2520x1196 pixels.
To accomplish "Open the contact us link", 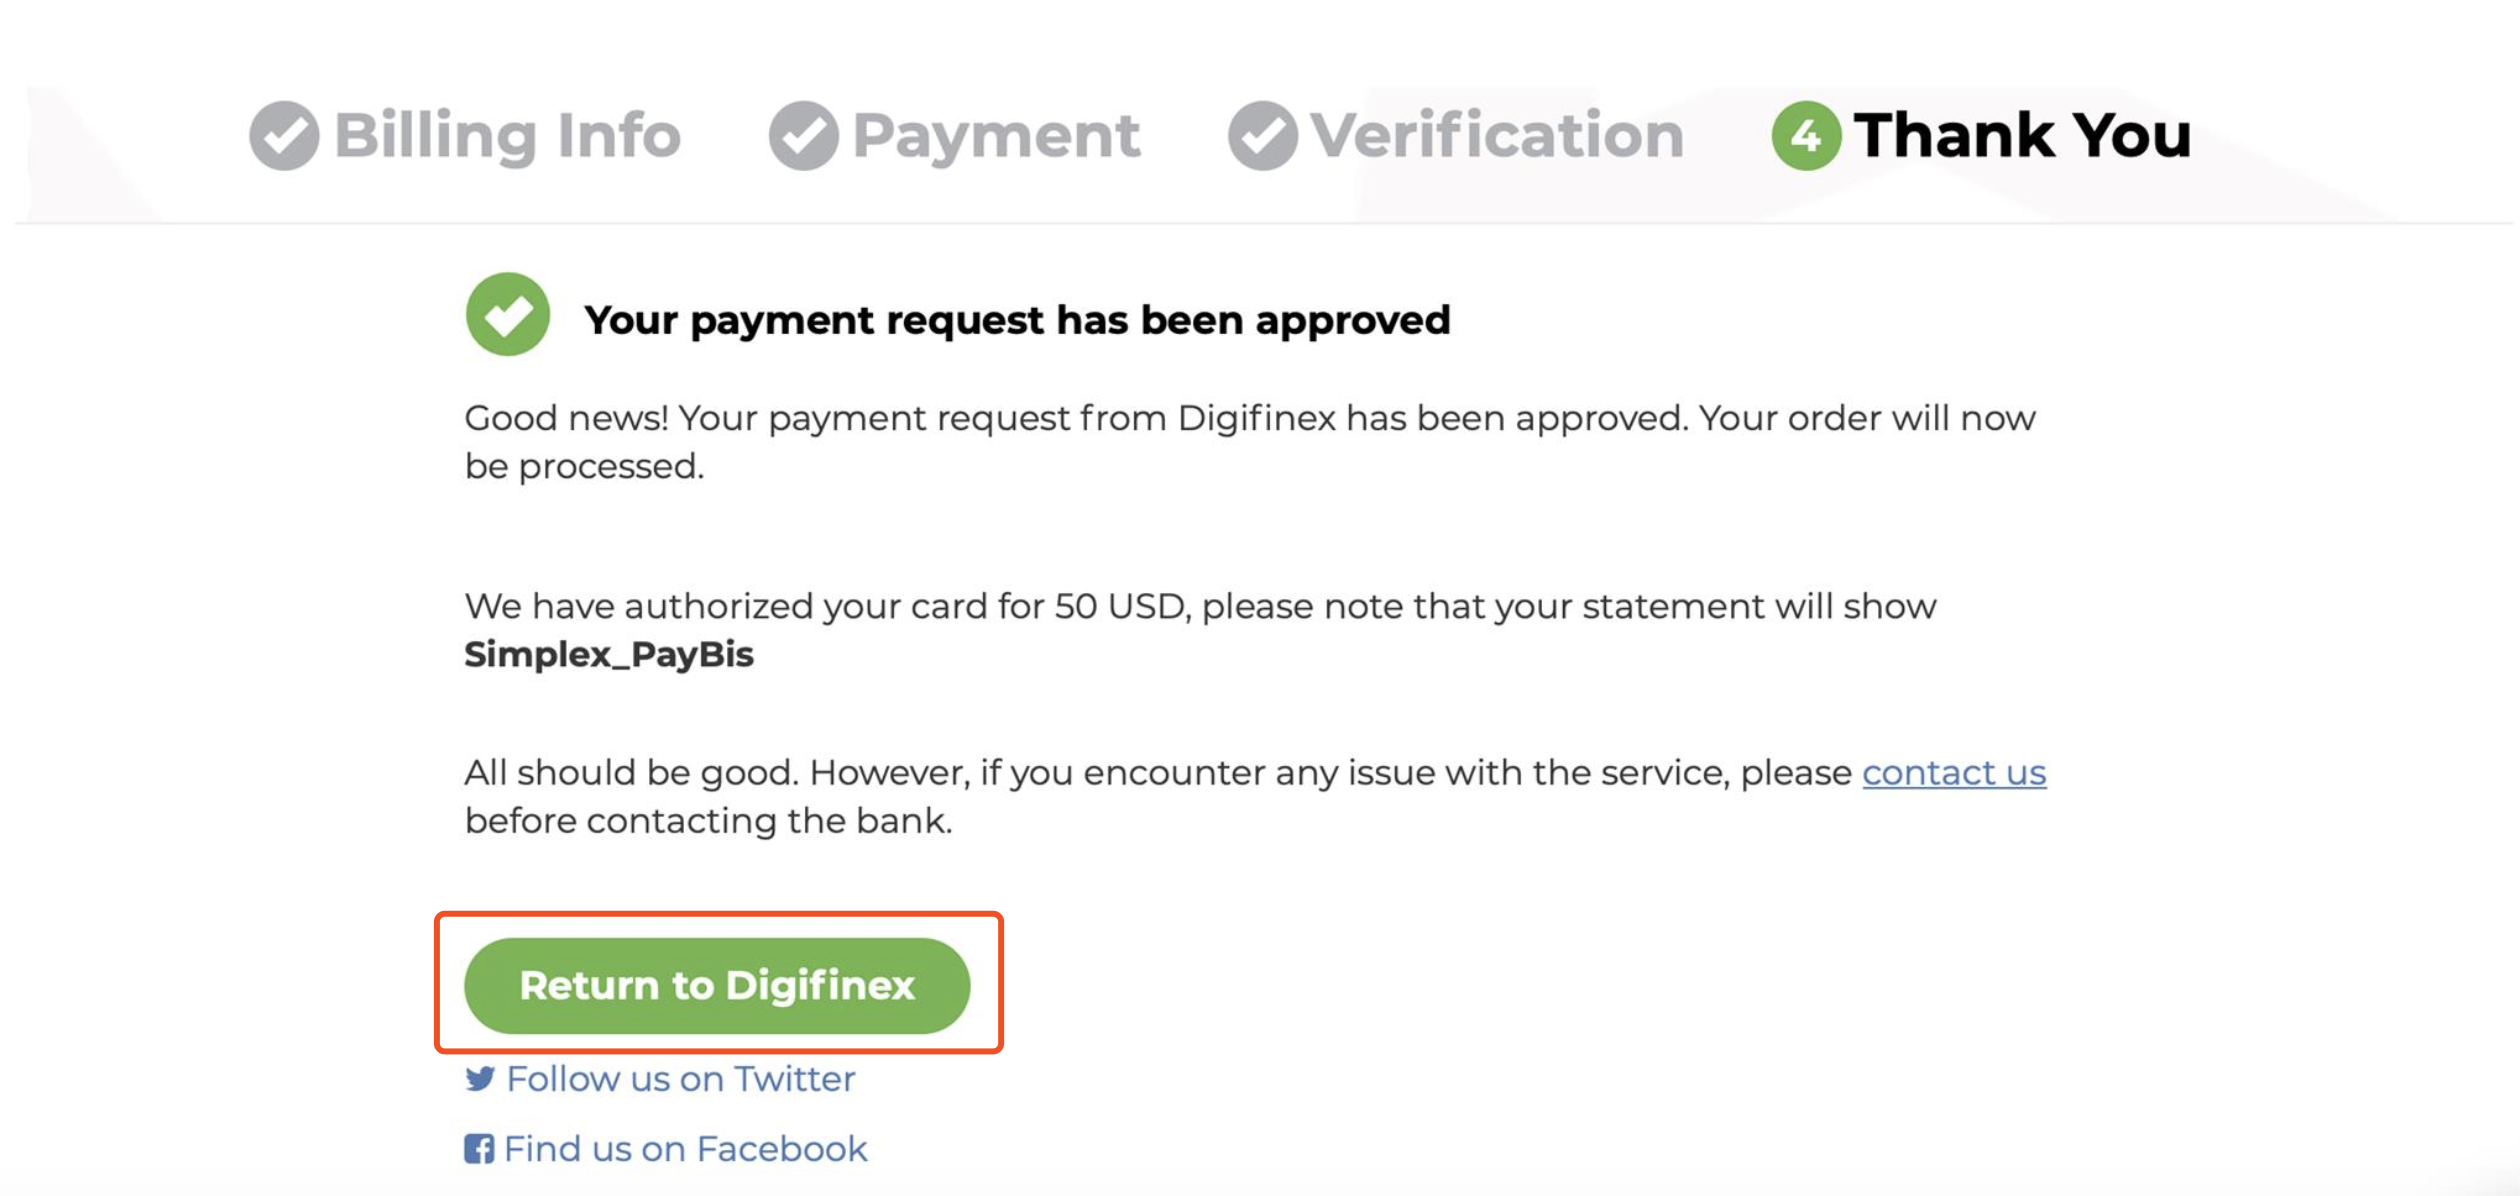I will click(x=1954, y=772).
